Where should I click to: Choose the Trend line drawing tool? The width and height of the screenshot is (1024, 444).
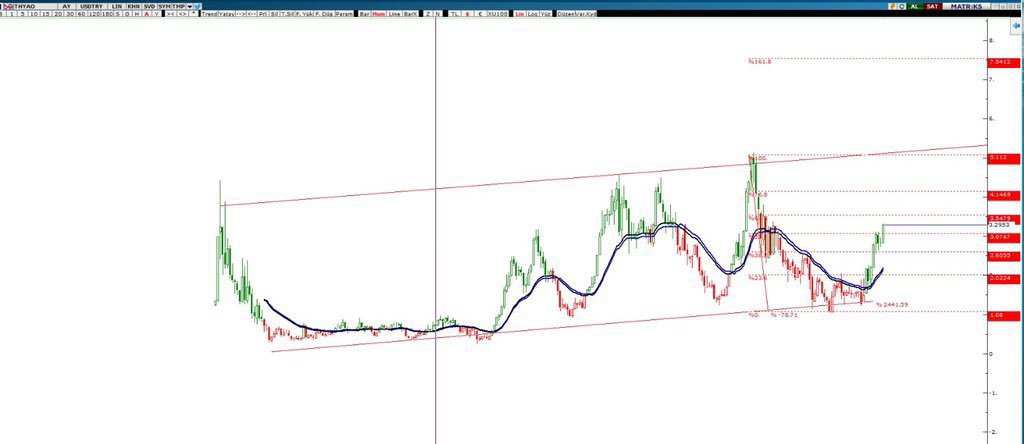(x=209, y=14)
